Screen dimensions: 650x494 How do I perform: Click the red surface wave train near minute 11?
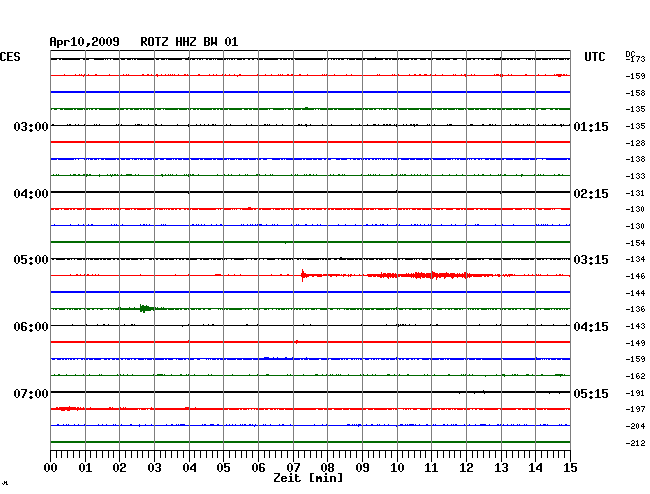click(x=431, y=275)
